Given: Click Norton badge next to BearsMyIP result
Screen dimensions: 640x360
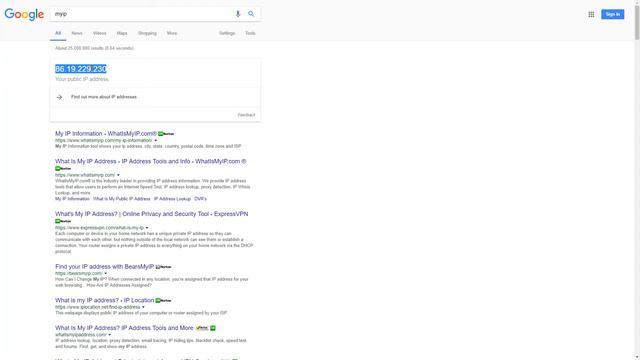Looking at the screenshot, I should click(163, 267).
